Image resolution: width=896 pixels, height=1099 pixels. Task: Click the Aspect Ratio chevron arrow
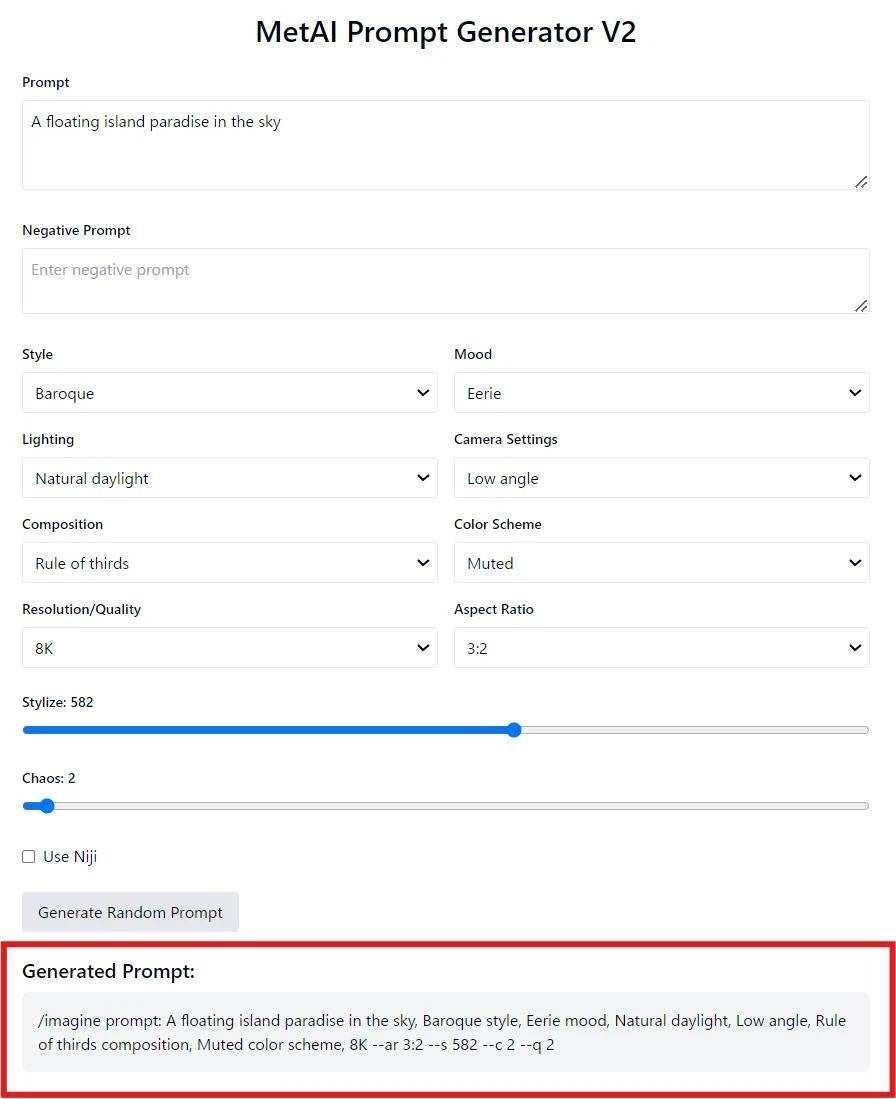coord(855,648)
